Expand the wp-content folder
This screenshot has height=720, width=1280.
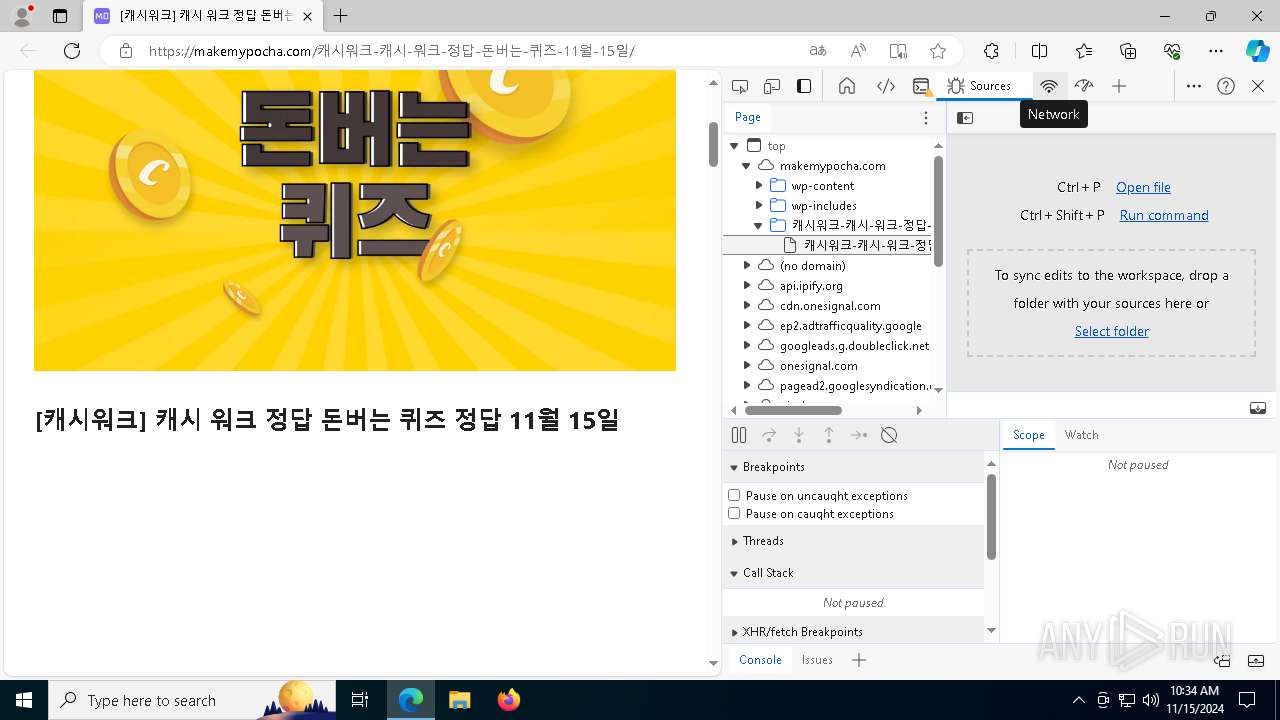point(758,186)
